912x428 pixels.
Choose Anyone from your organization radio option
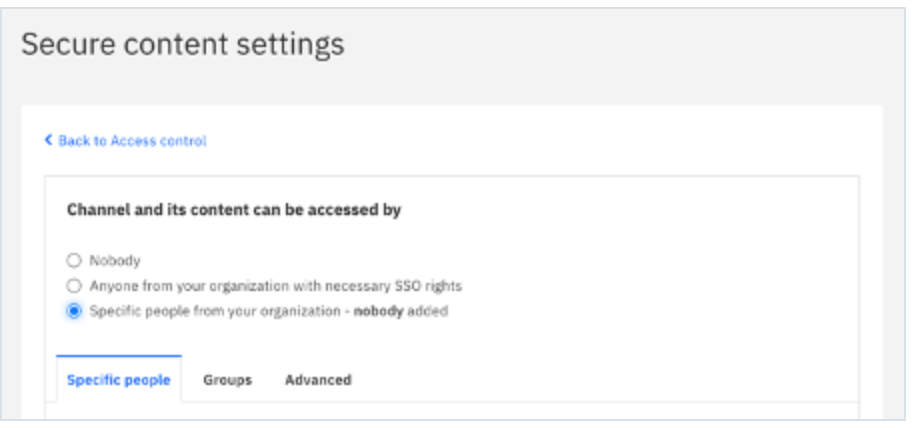point(74,286)
